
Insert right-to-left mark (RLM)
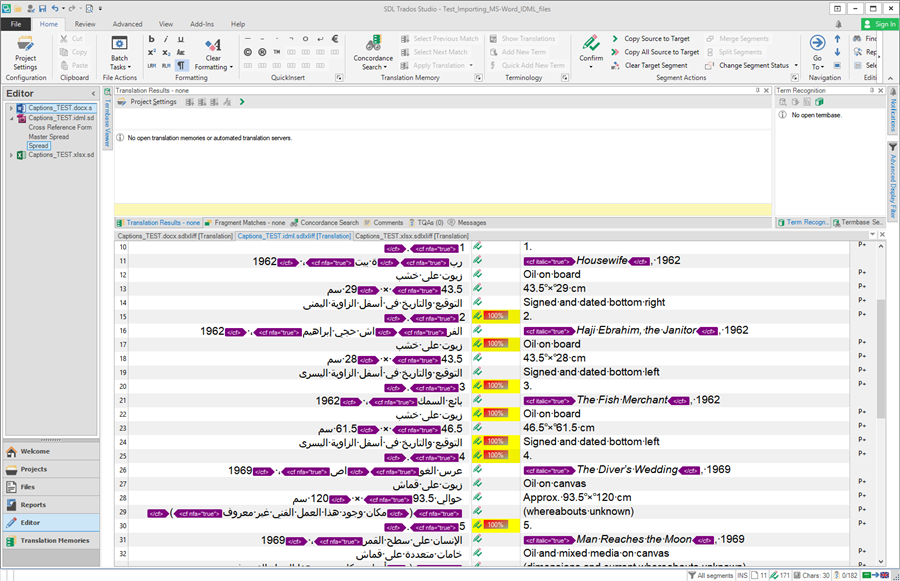(x=166, y=65)
